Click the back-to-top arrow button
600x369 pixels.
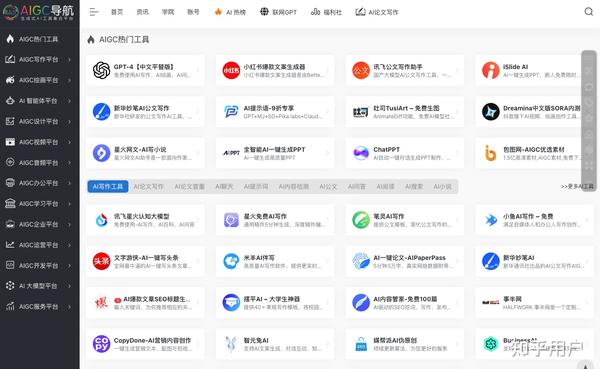[x=585, y=366]
